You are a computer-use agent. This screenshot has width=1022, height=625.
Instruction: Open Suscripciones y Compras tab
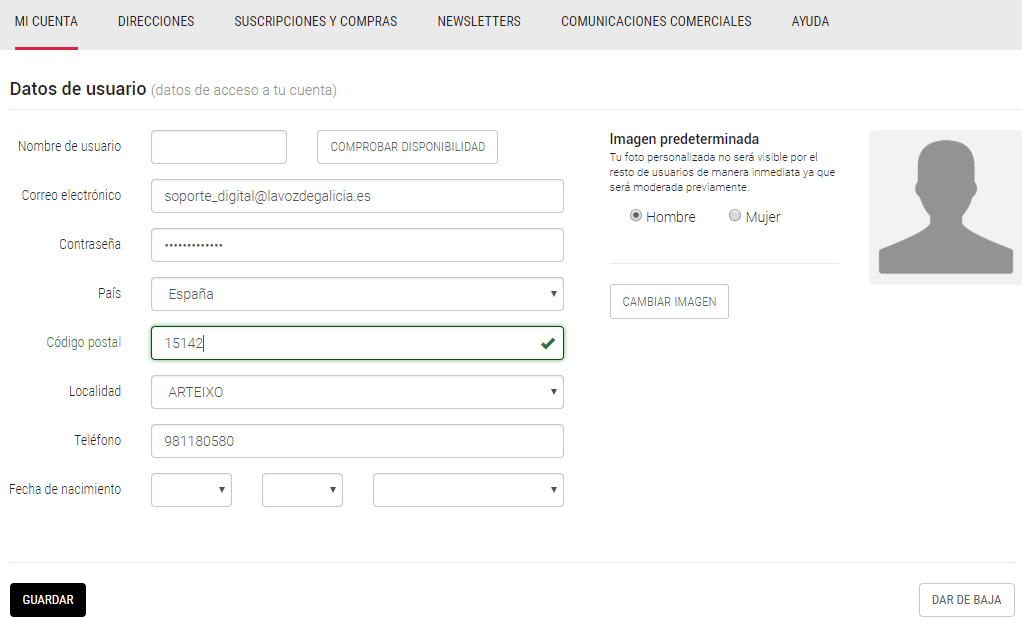pyautogui.click(x=315, y=22)
